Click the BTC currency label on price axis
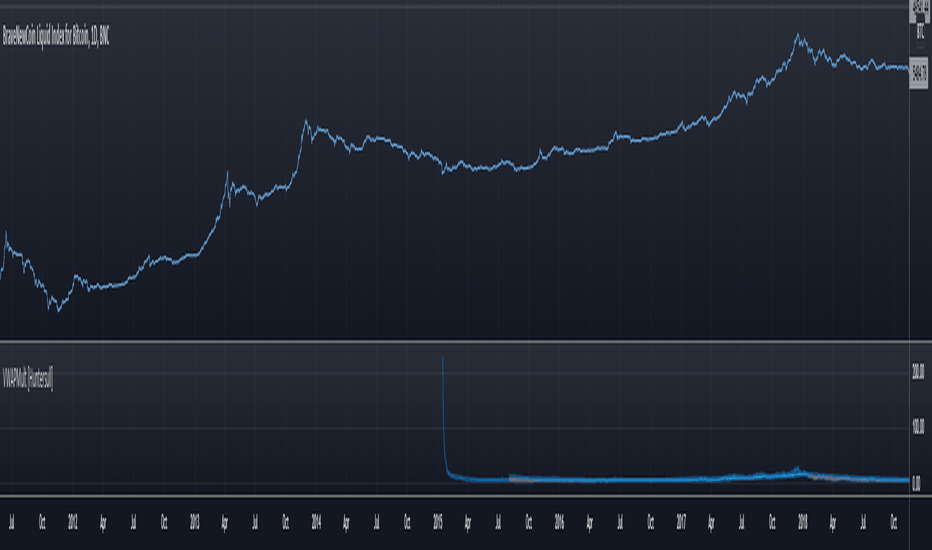932x550 pixels. (x=920, y=31)
